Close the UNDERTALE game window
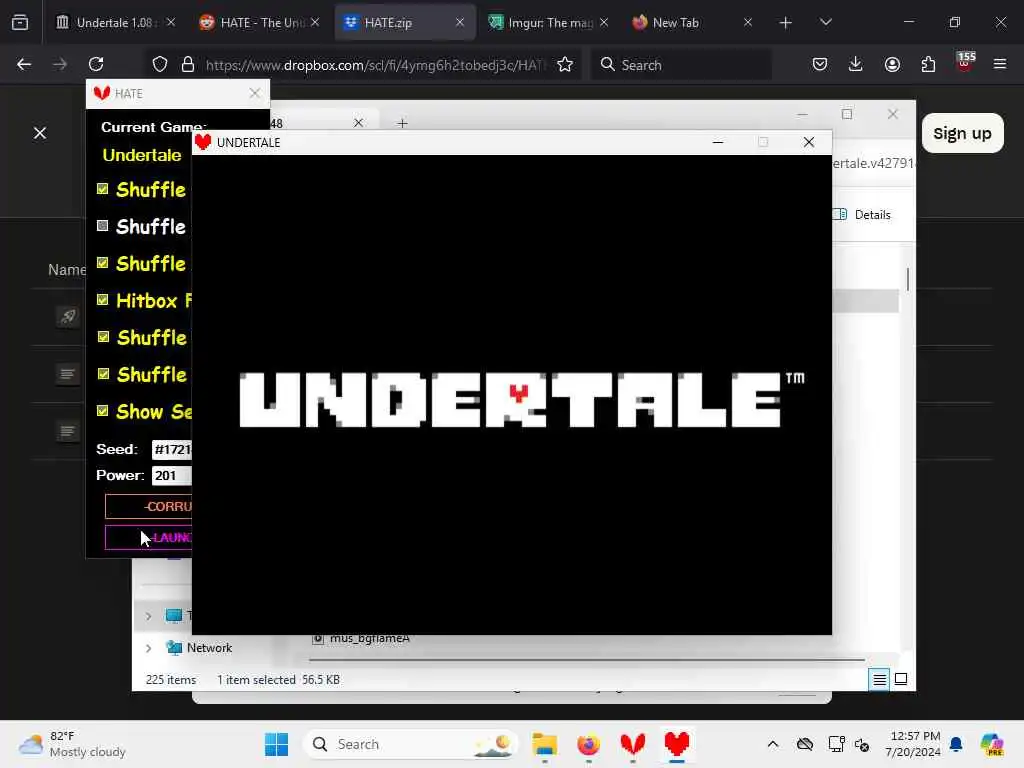 [x=808, y=142]
